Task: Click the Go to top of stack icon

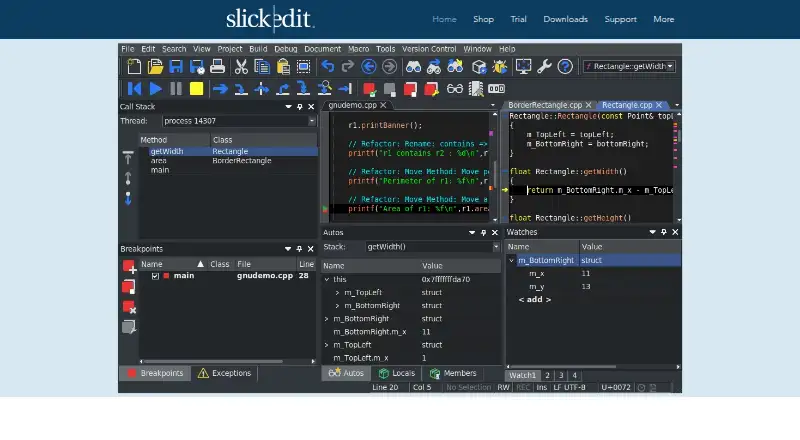Action: [x=128, y=158]
